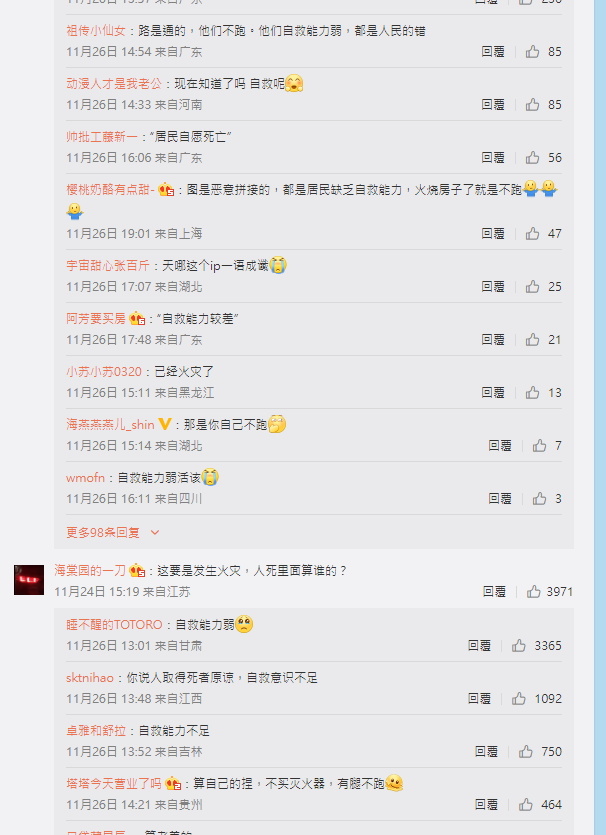Click the verified V badge beside 海燕燕燕儿_shin

[x=165, y=424]
